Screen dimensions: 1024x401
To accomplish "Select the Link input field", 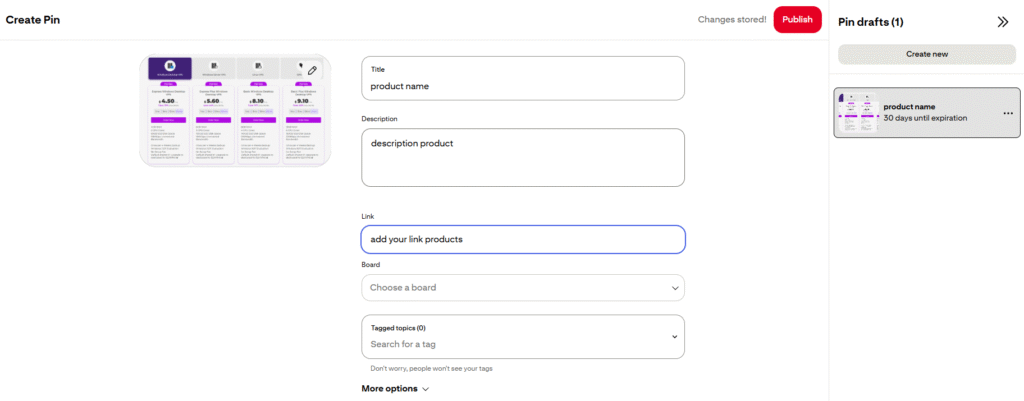I will click(522, 239).
